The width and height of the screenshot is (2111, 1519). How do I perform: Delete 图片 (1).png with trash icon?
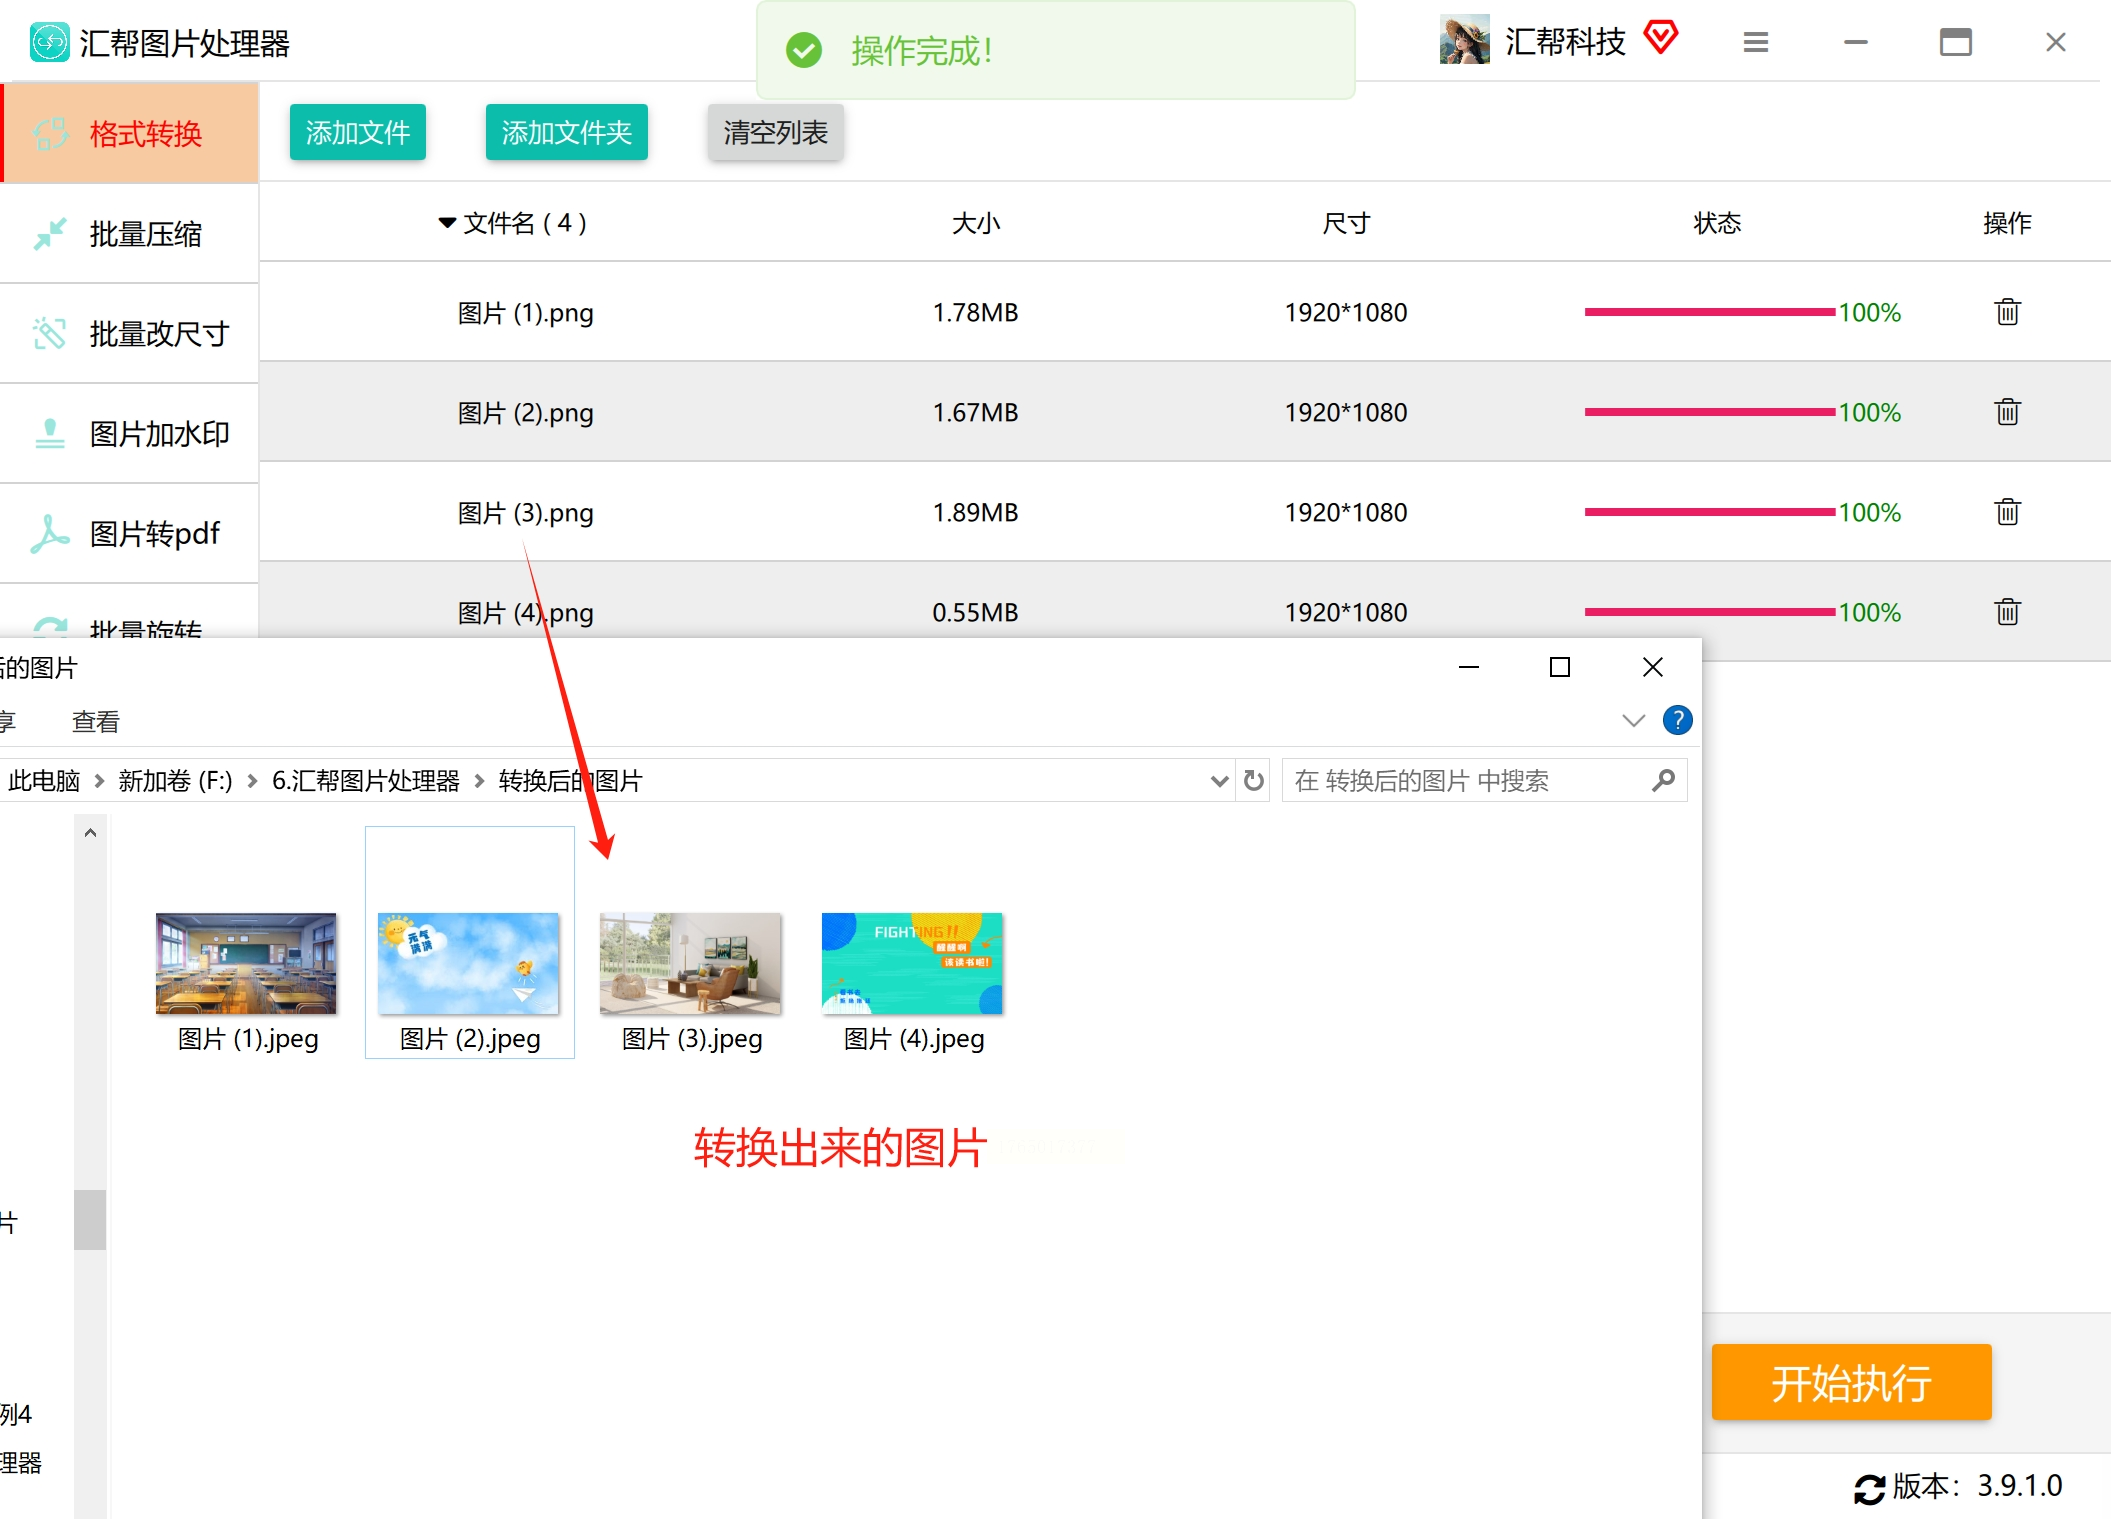[2007, 312]
